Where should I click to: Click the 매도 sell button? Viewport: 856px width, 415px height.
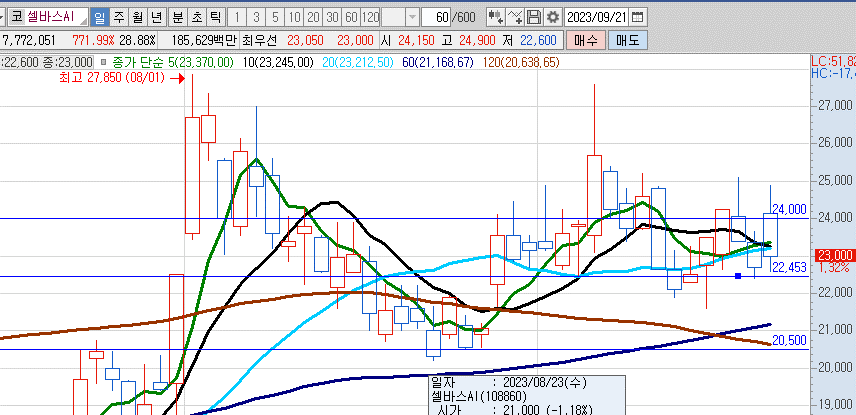tap(627, 40)
